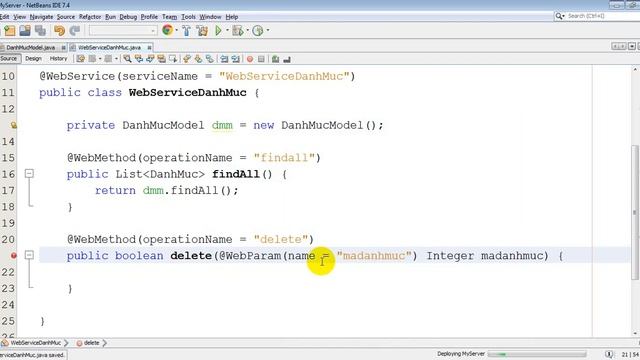The height and width of the screenshot is (360, 640).
Task: Open the browser selection dropdown arrow
Action: [x=177, y=31]
